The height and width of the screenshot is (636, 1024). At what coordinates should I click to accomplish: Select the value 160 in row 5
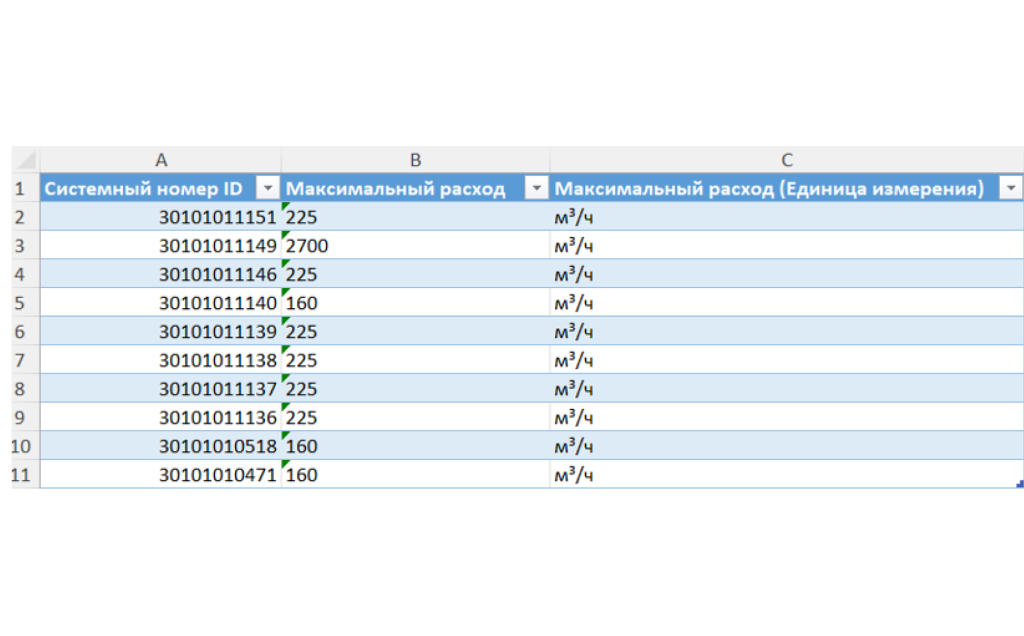(x=415, y=303)
